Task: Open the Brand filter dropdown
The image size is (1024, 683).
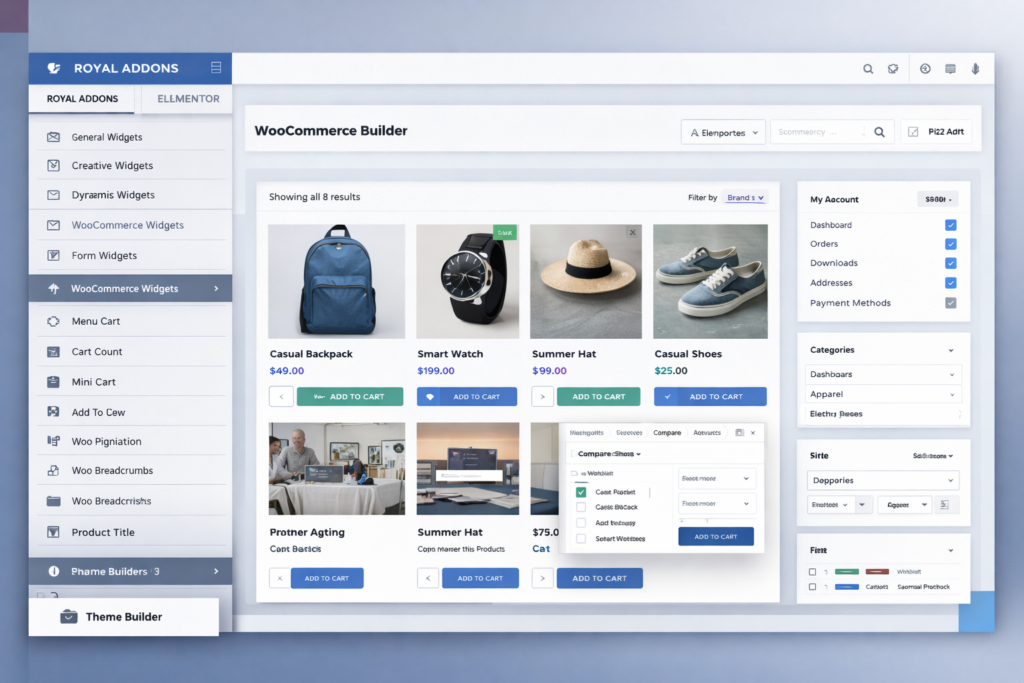Action: click(x=744, y=197)
